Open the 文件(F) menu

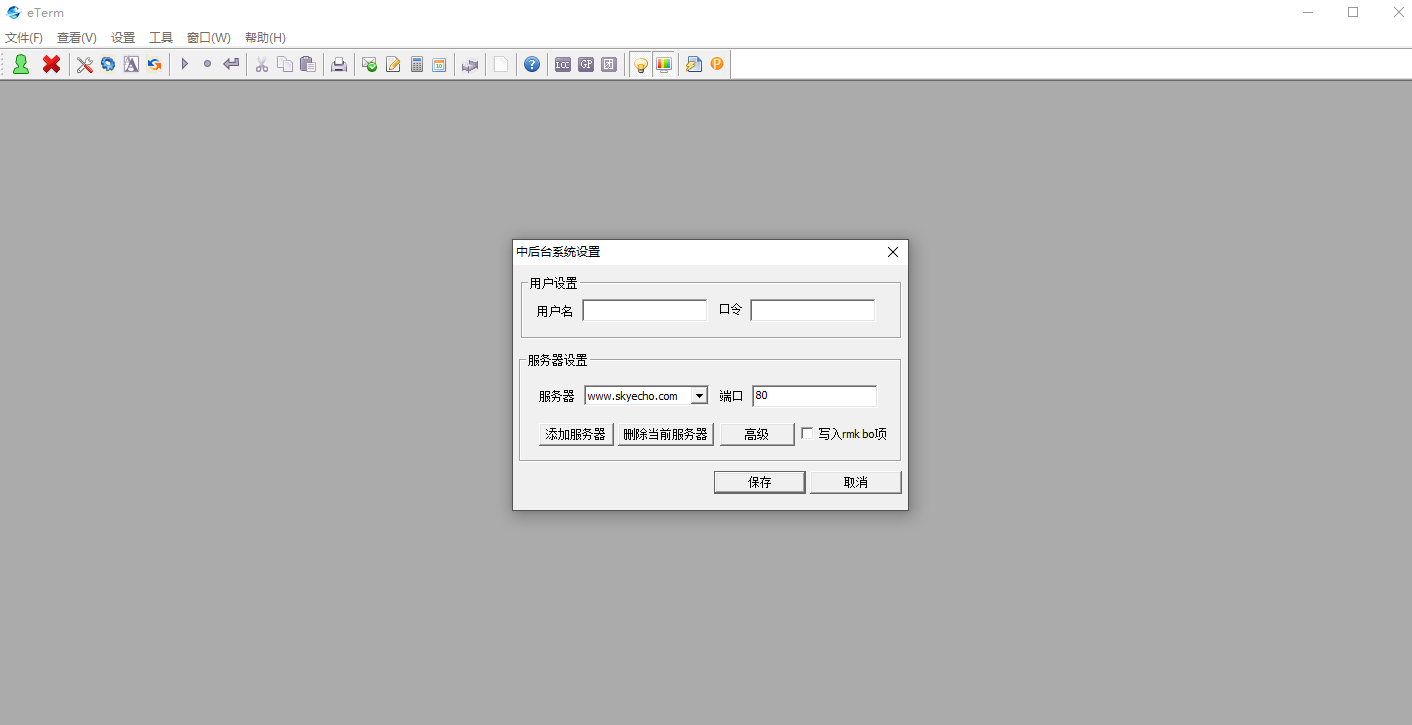24,38
